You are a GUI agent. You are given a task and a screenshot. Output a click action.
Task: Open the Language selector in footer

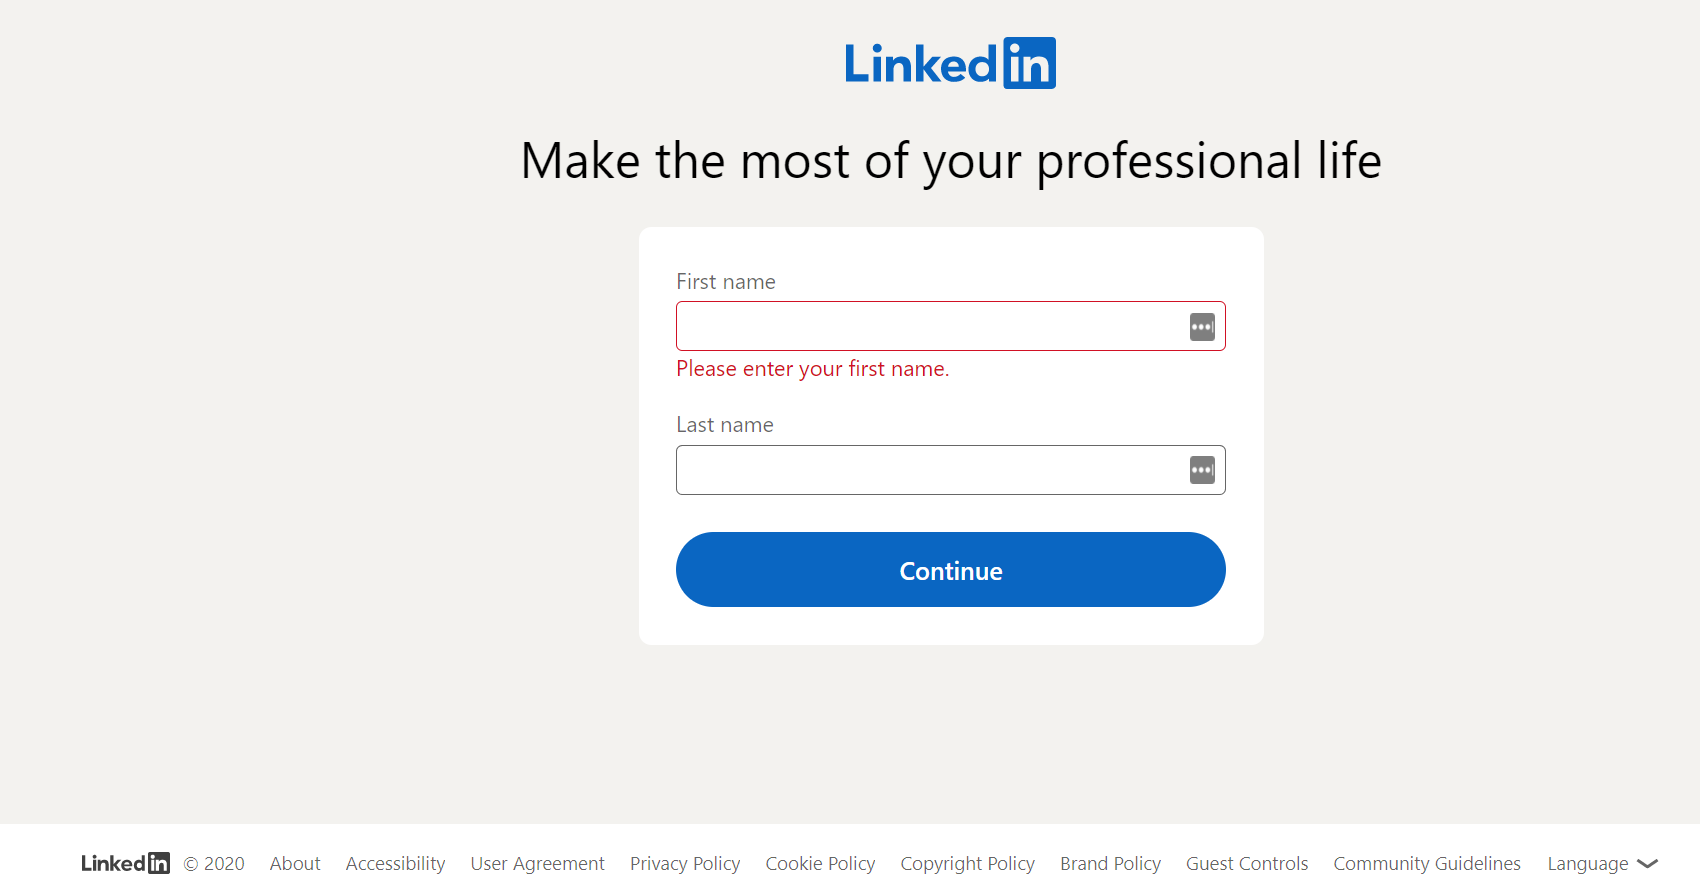point(1603,864)
